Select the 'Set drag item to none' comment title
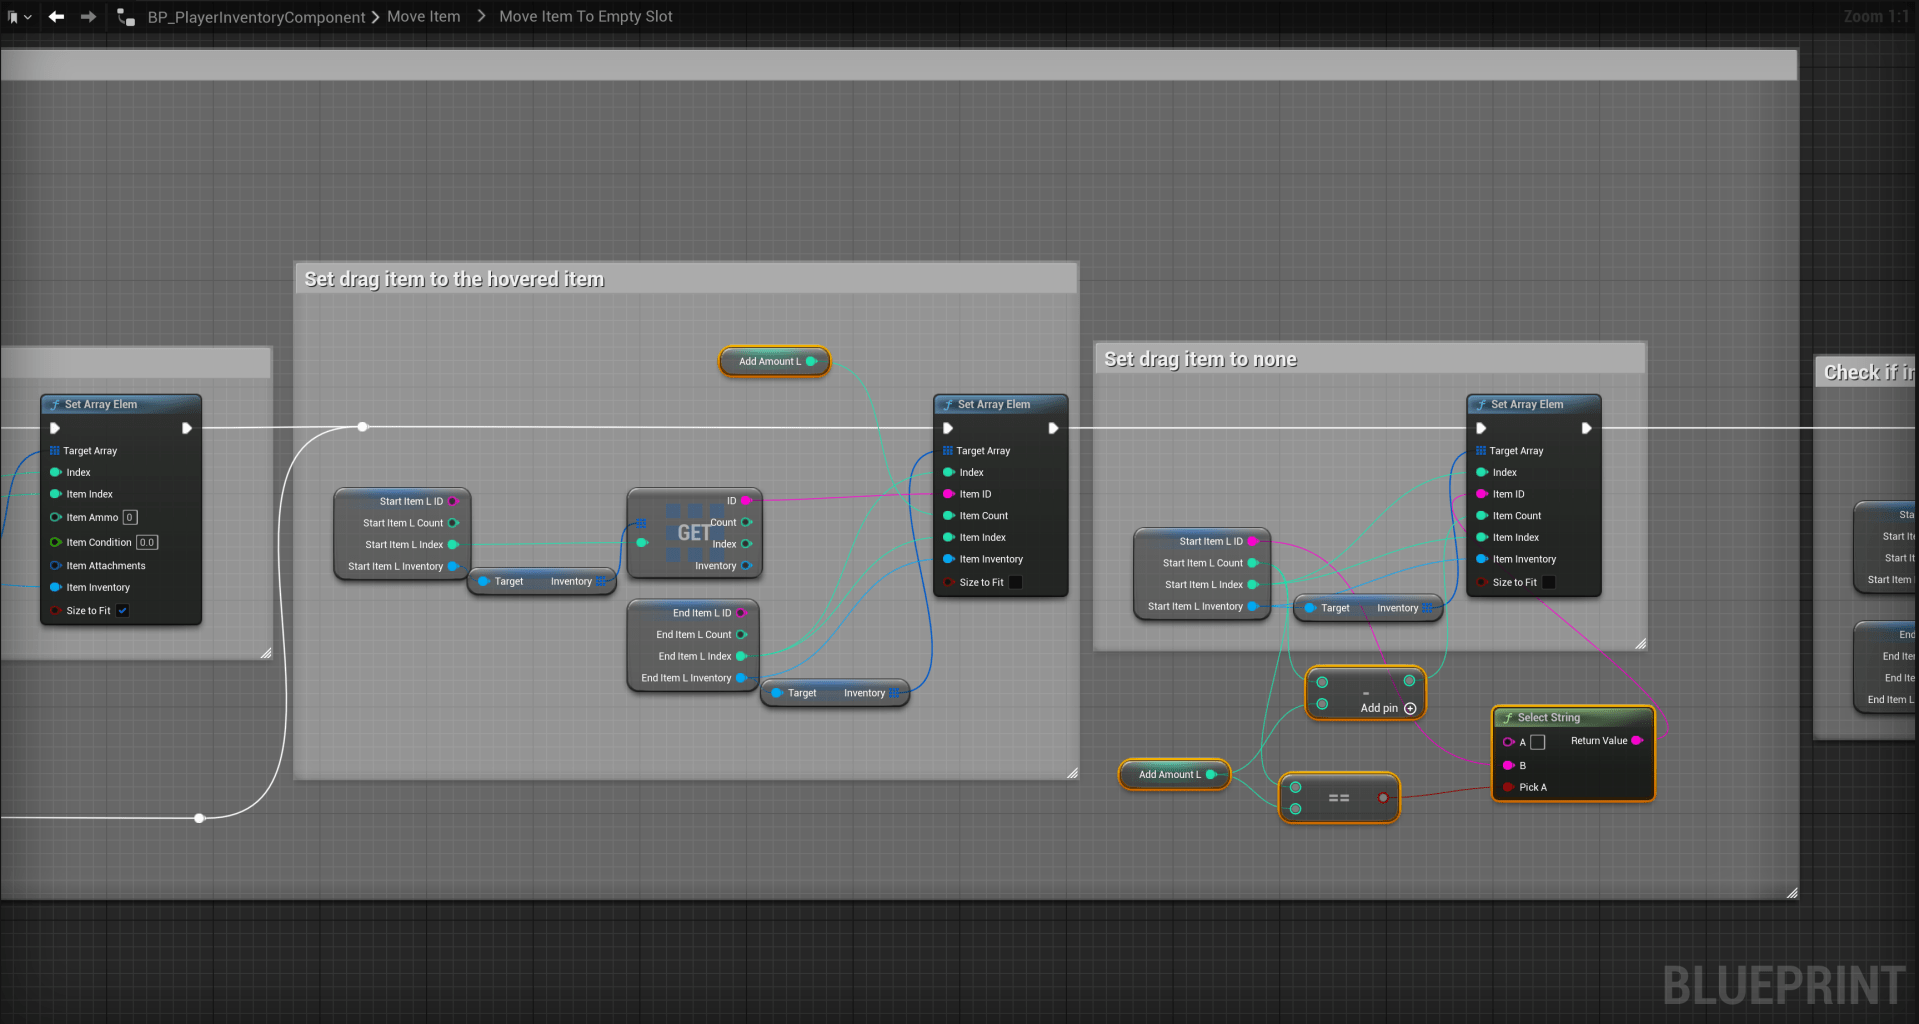Screen dimensions: 1919x1024 point(1200,360)
